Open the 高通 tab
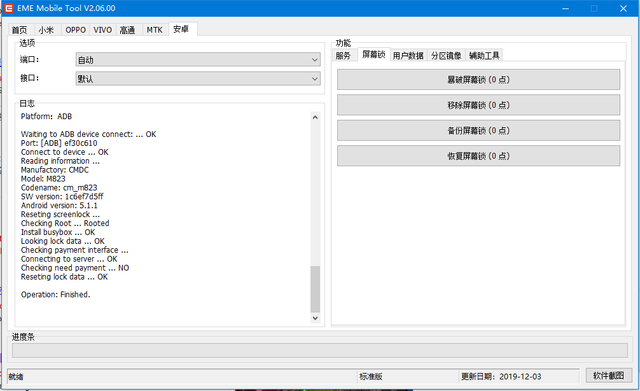640x391 pixels. coord(127,30)
